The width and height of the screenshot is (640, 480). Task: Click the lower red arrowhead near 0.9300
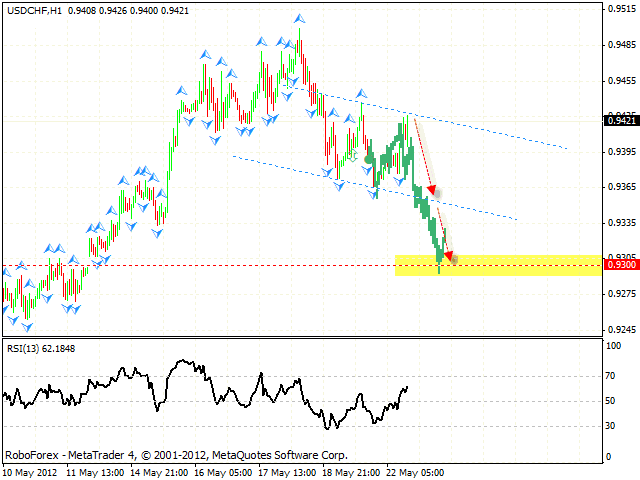pyautogui.click(x=449, y=255)
